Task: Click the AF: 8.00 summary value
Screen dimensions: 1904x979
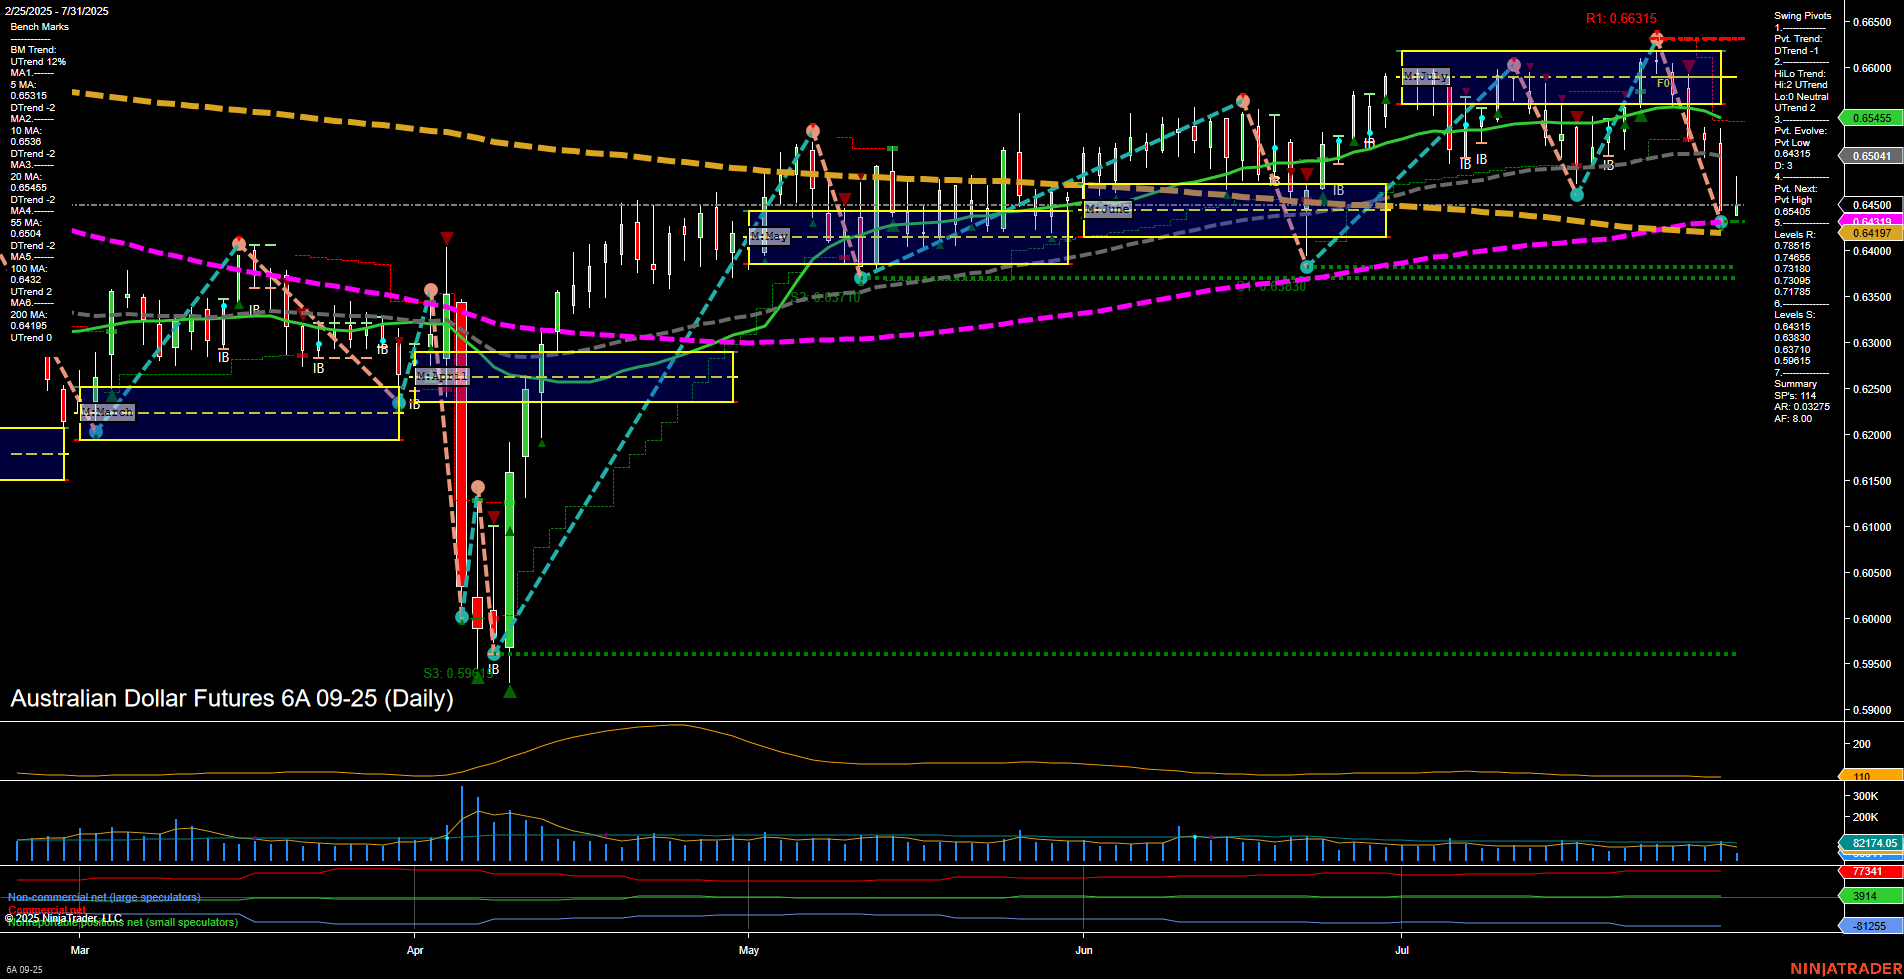Action: tap(1793, 419)
